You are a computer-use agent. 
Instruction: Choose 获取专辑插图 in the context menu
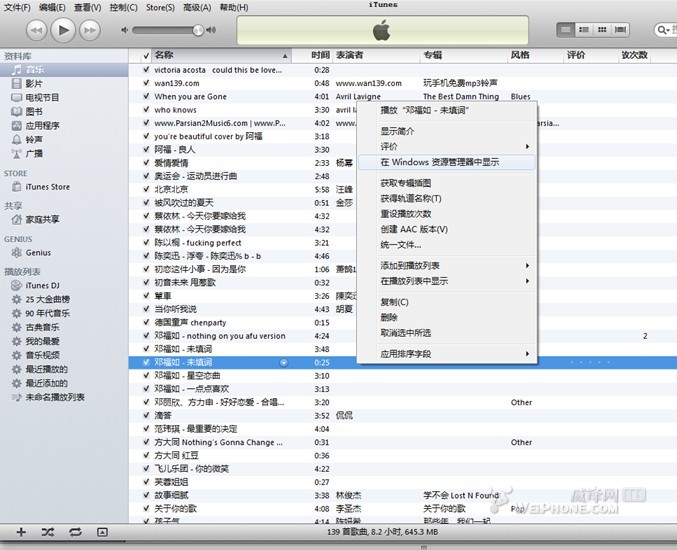pos(447,183)
